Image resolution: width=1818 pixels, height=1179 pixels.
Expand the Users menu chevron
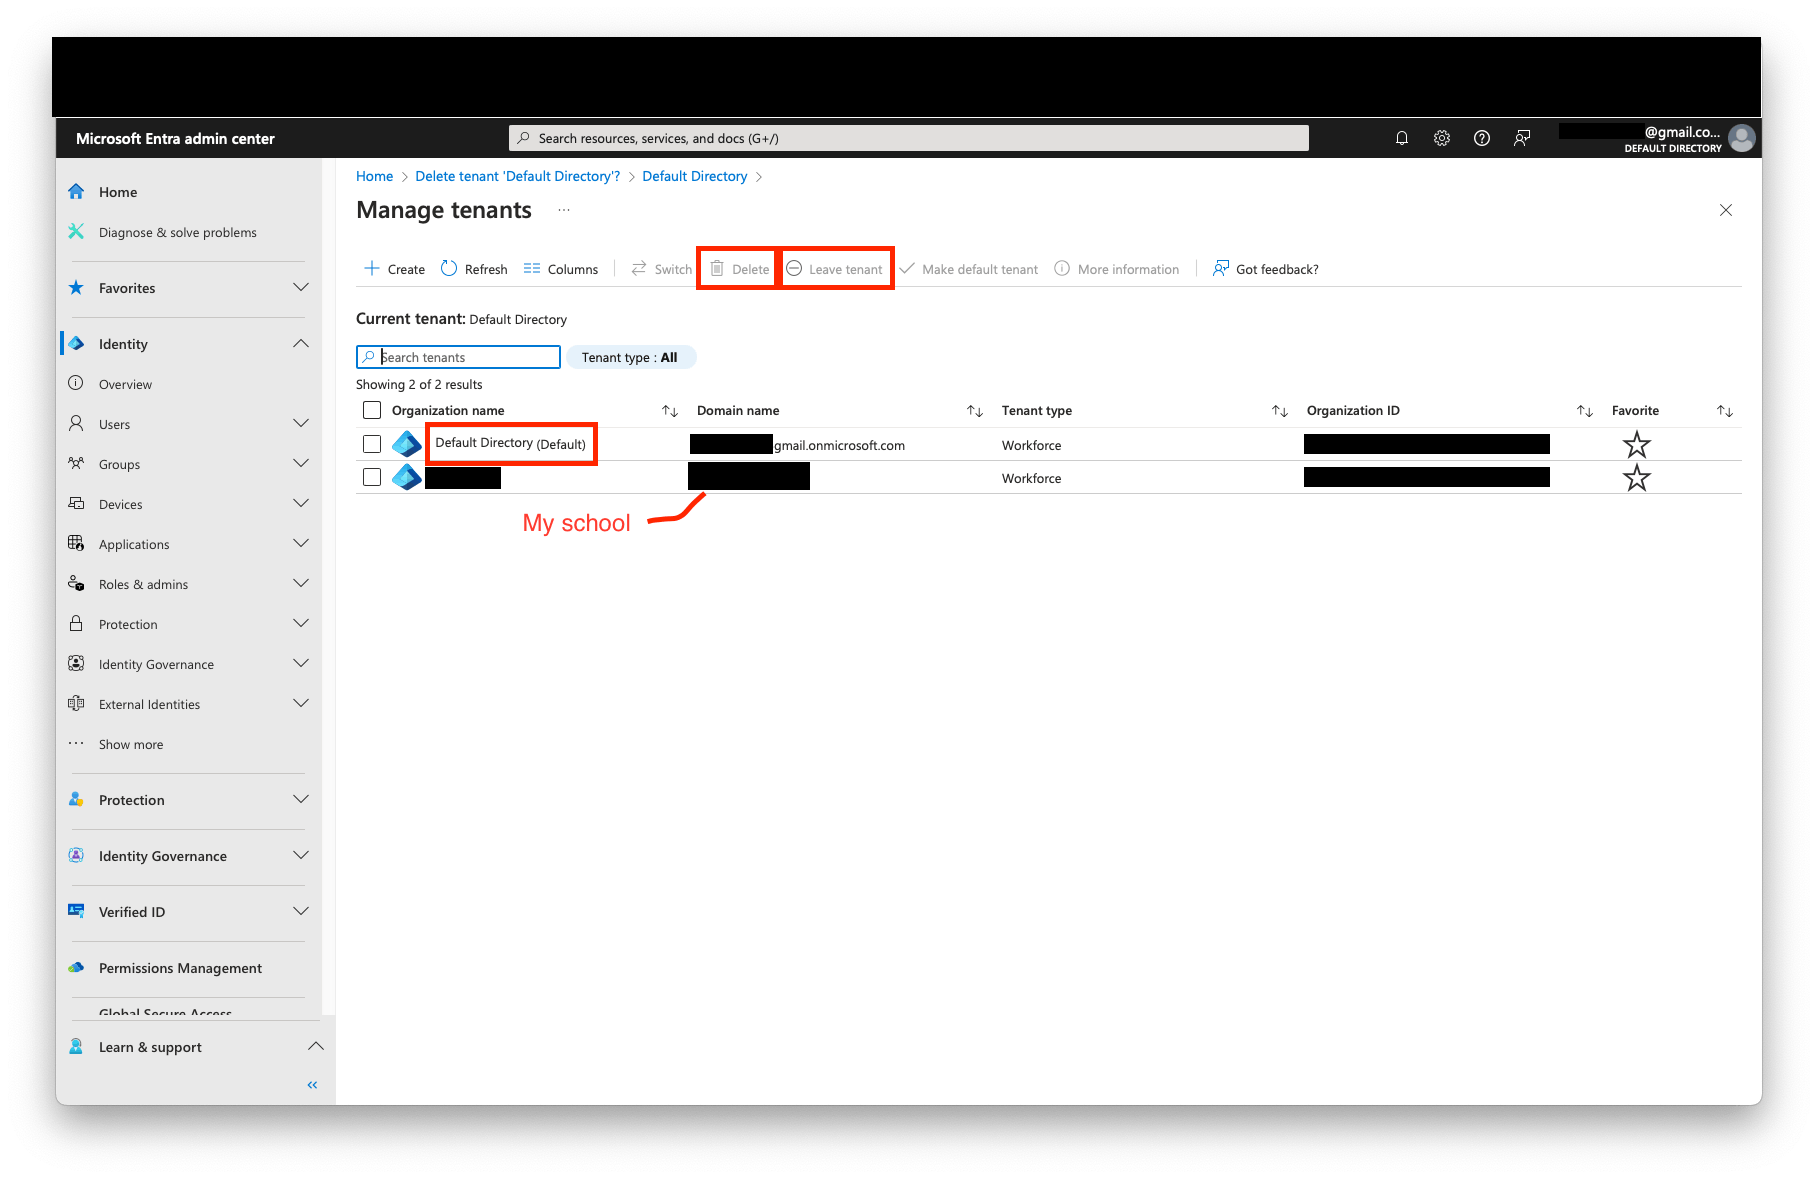(301, 423)
